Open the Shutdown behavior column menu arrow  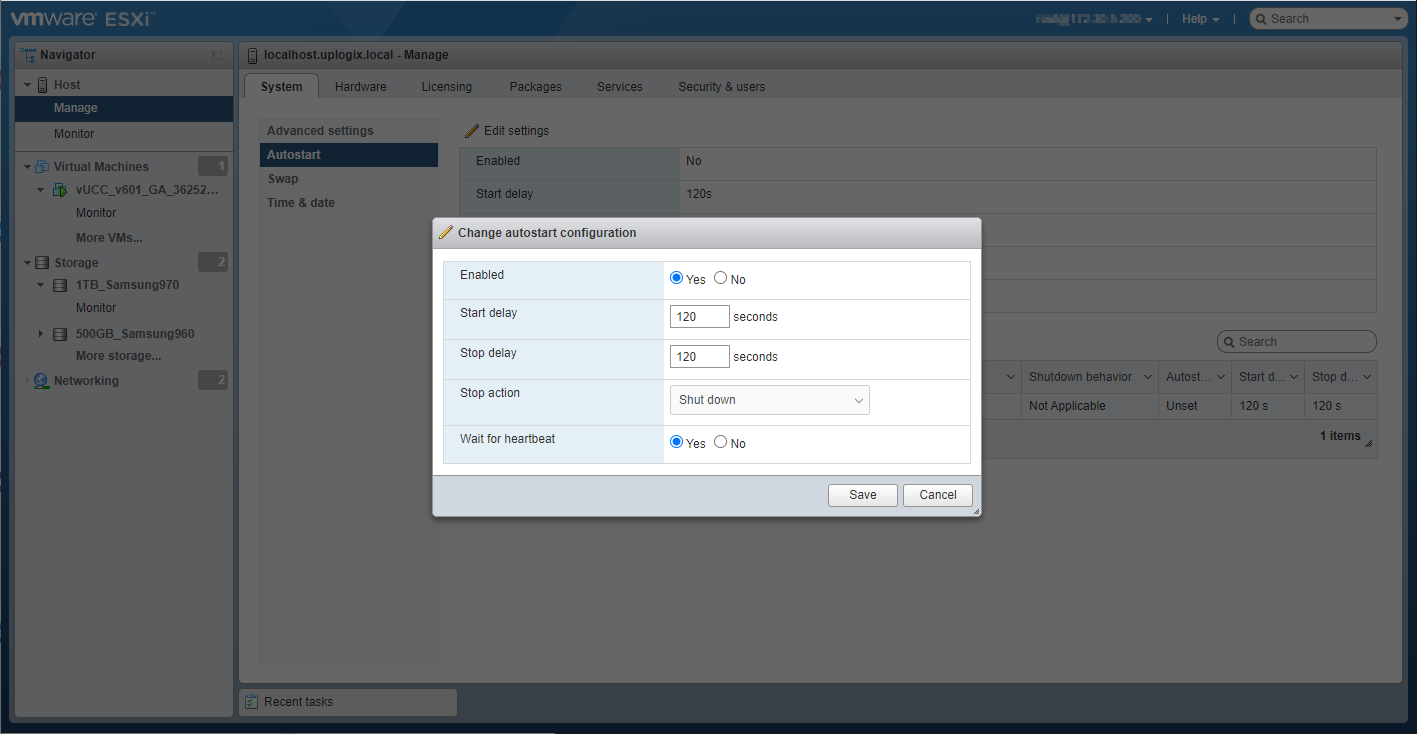click(x=1146, y=377)
